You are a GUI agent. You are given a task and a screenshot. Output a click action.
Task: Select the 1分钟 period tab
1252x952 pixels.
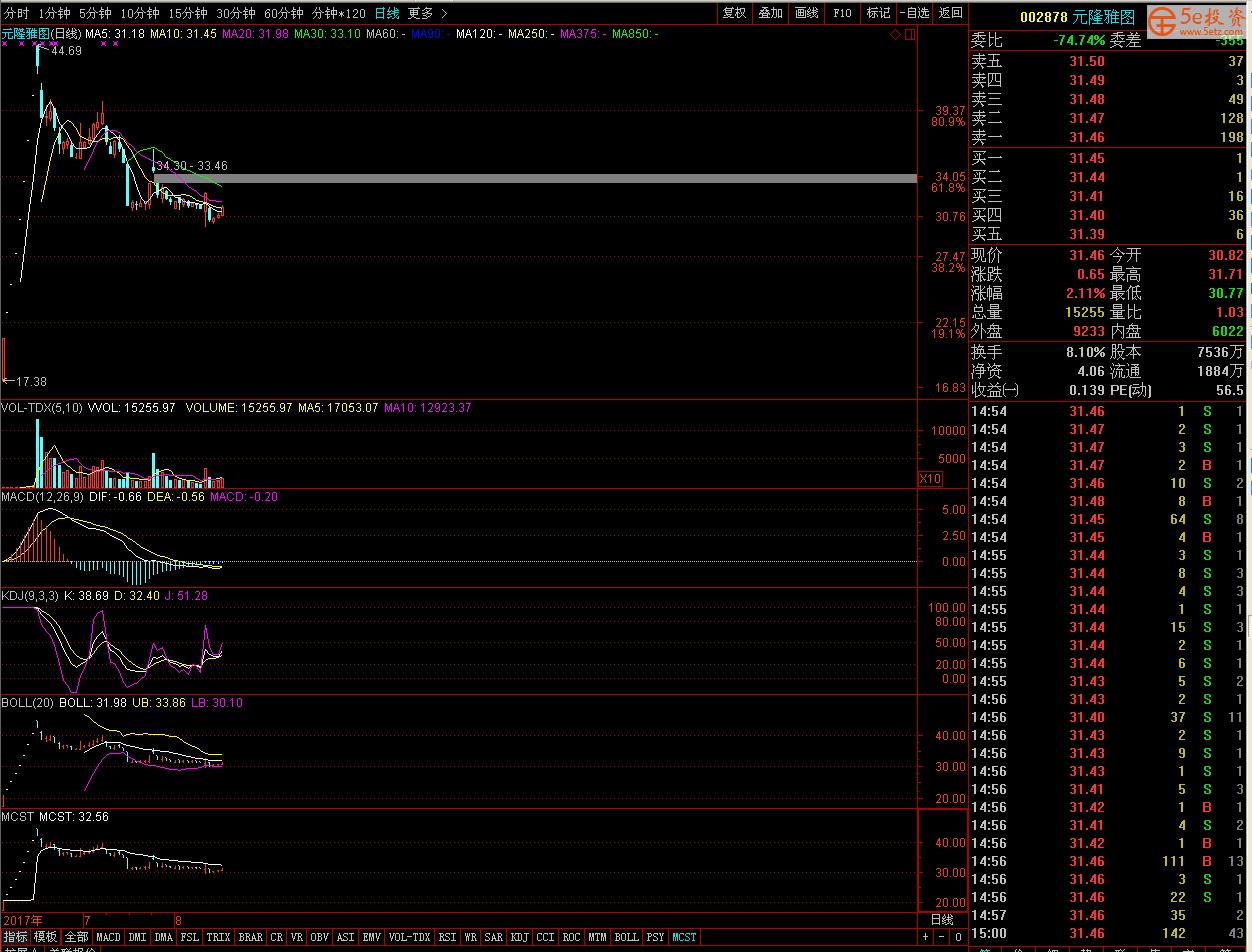[54, 13]
